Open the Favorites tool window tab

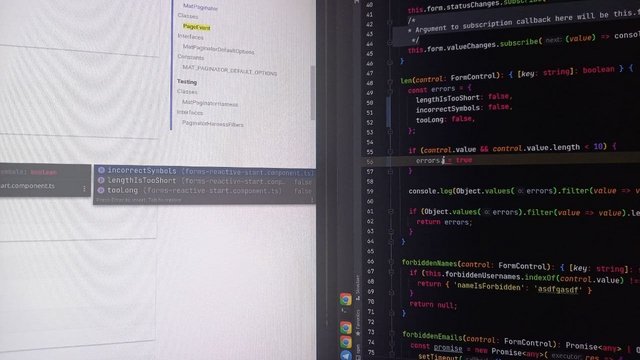pos(358,322)
